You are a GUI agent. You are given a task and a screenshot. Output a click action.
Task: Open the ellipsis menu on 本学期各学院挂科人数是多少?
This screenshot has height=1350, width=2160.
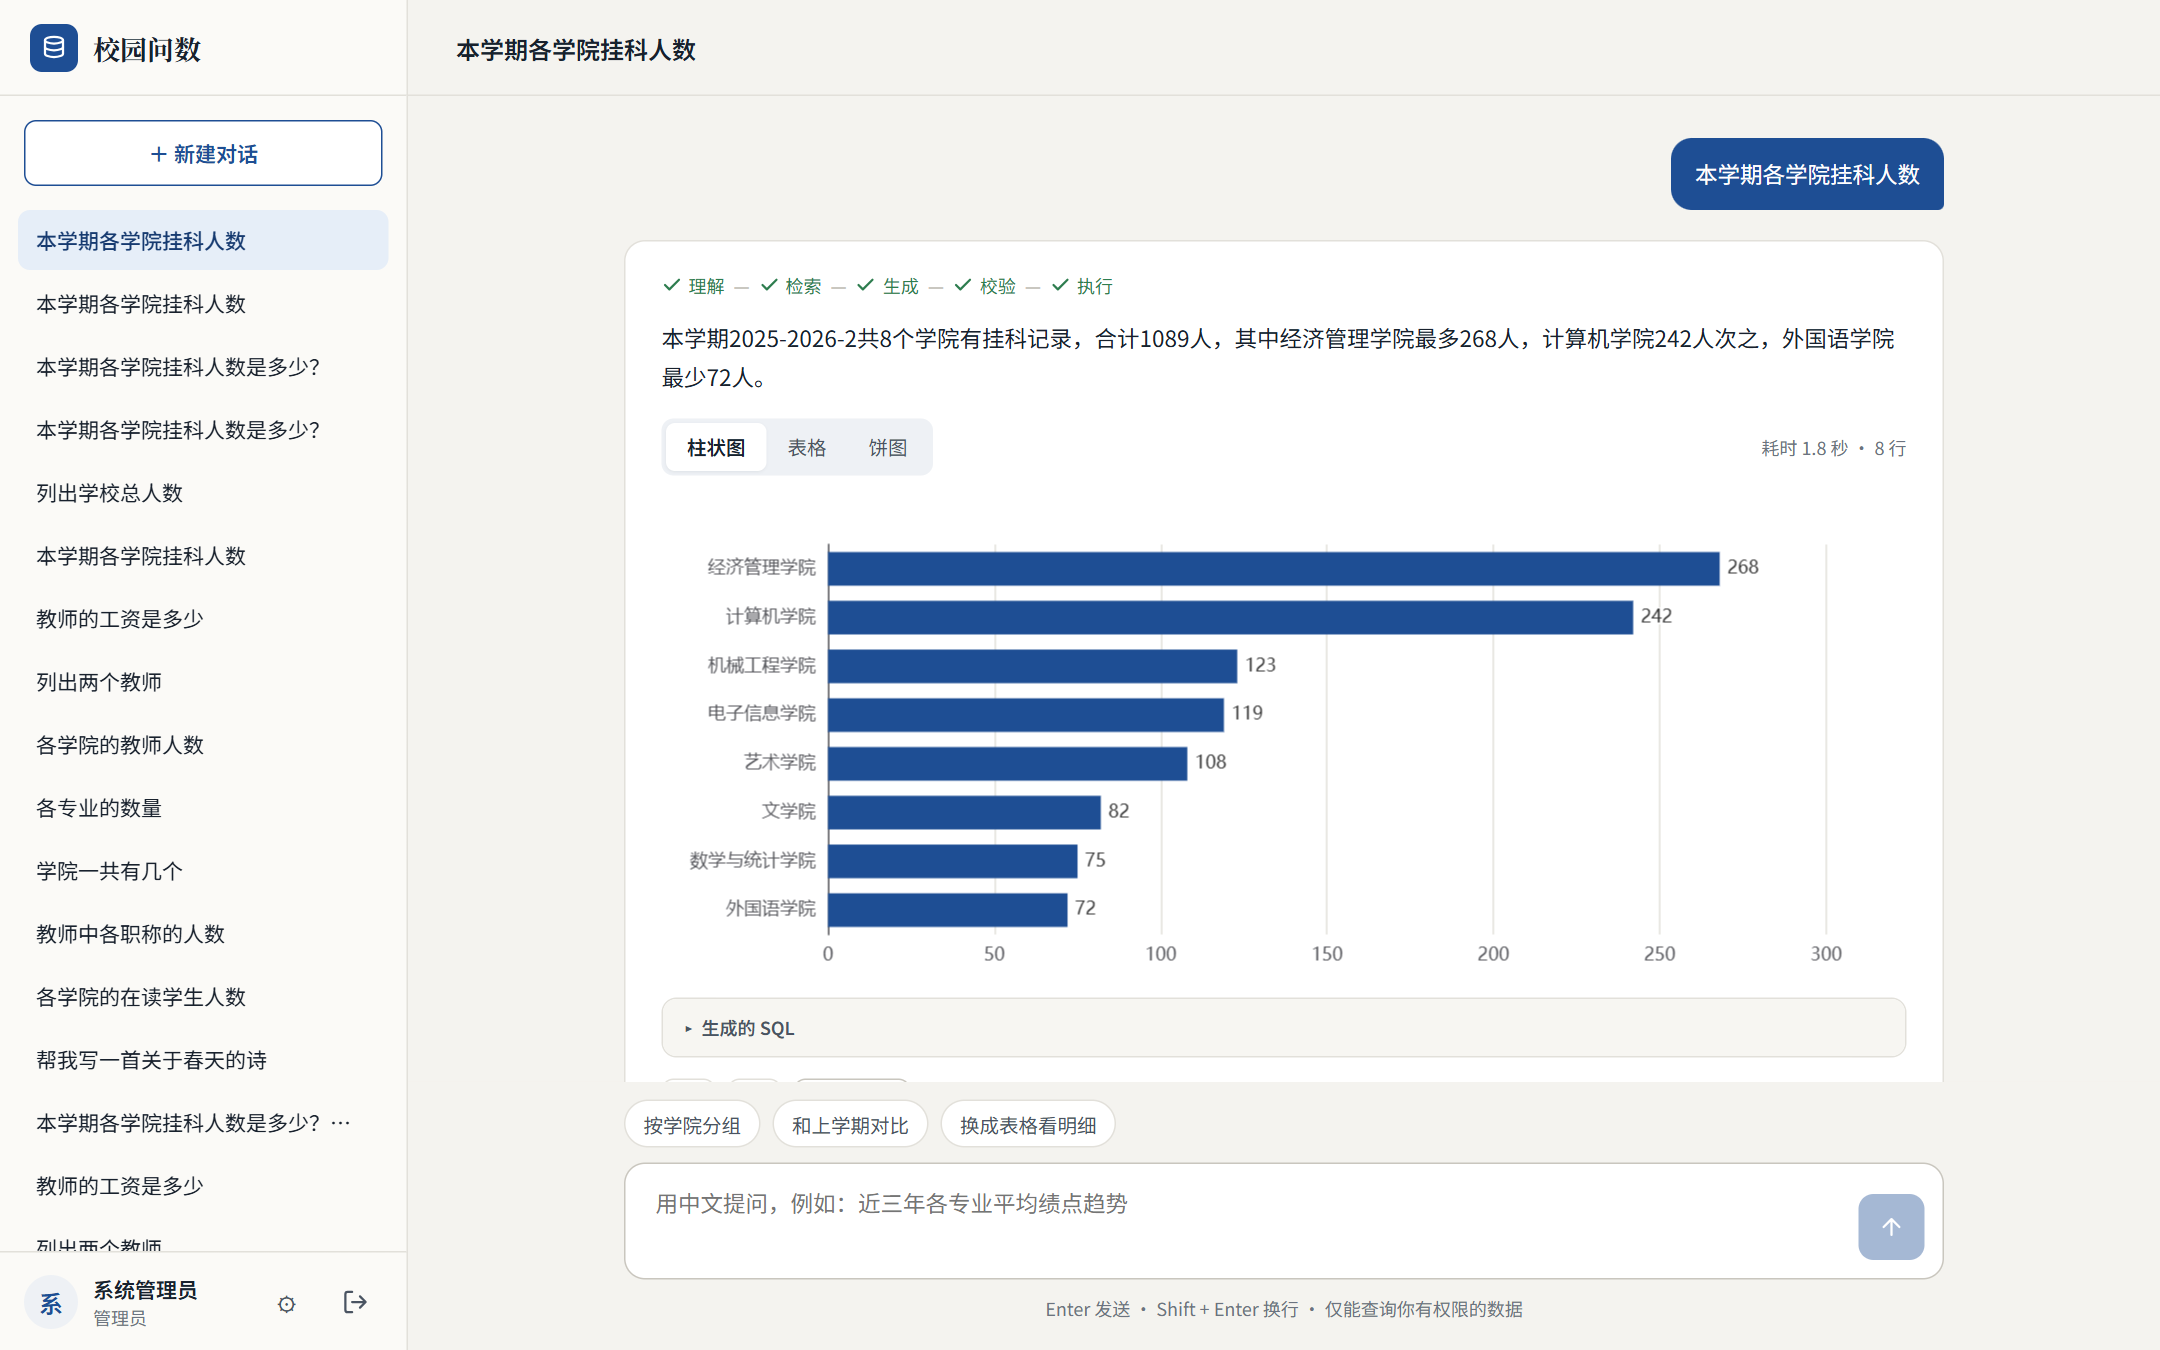pyautogui.click(x=341, y=1123)
